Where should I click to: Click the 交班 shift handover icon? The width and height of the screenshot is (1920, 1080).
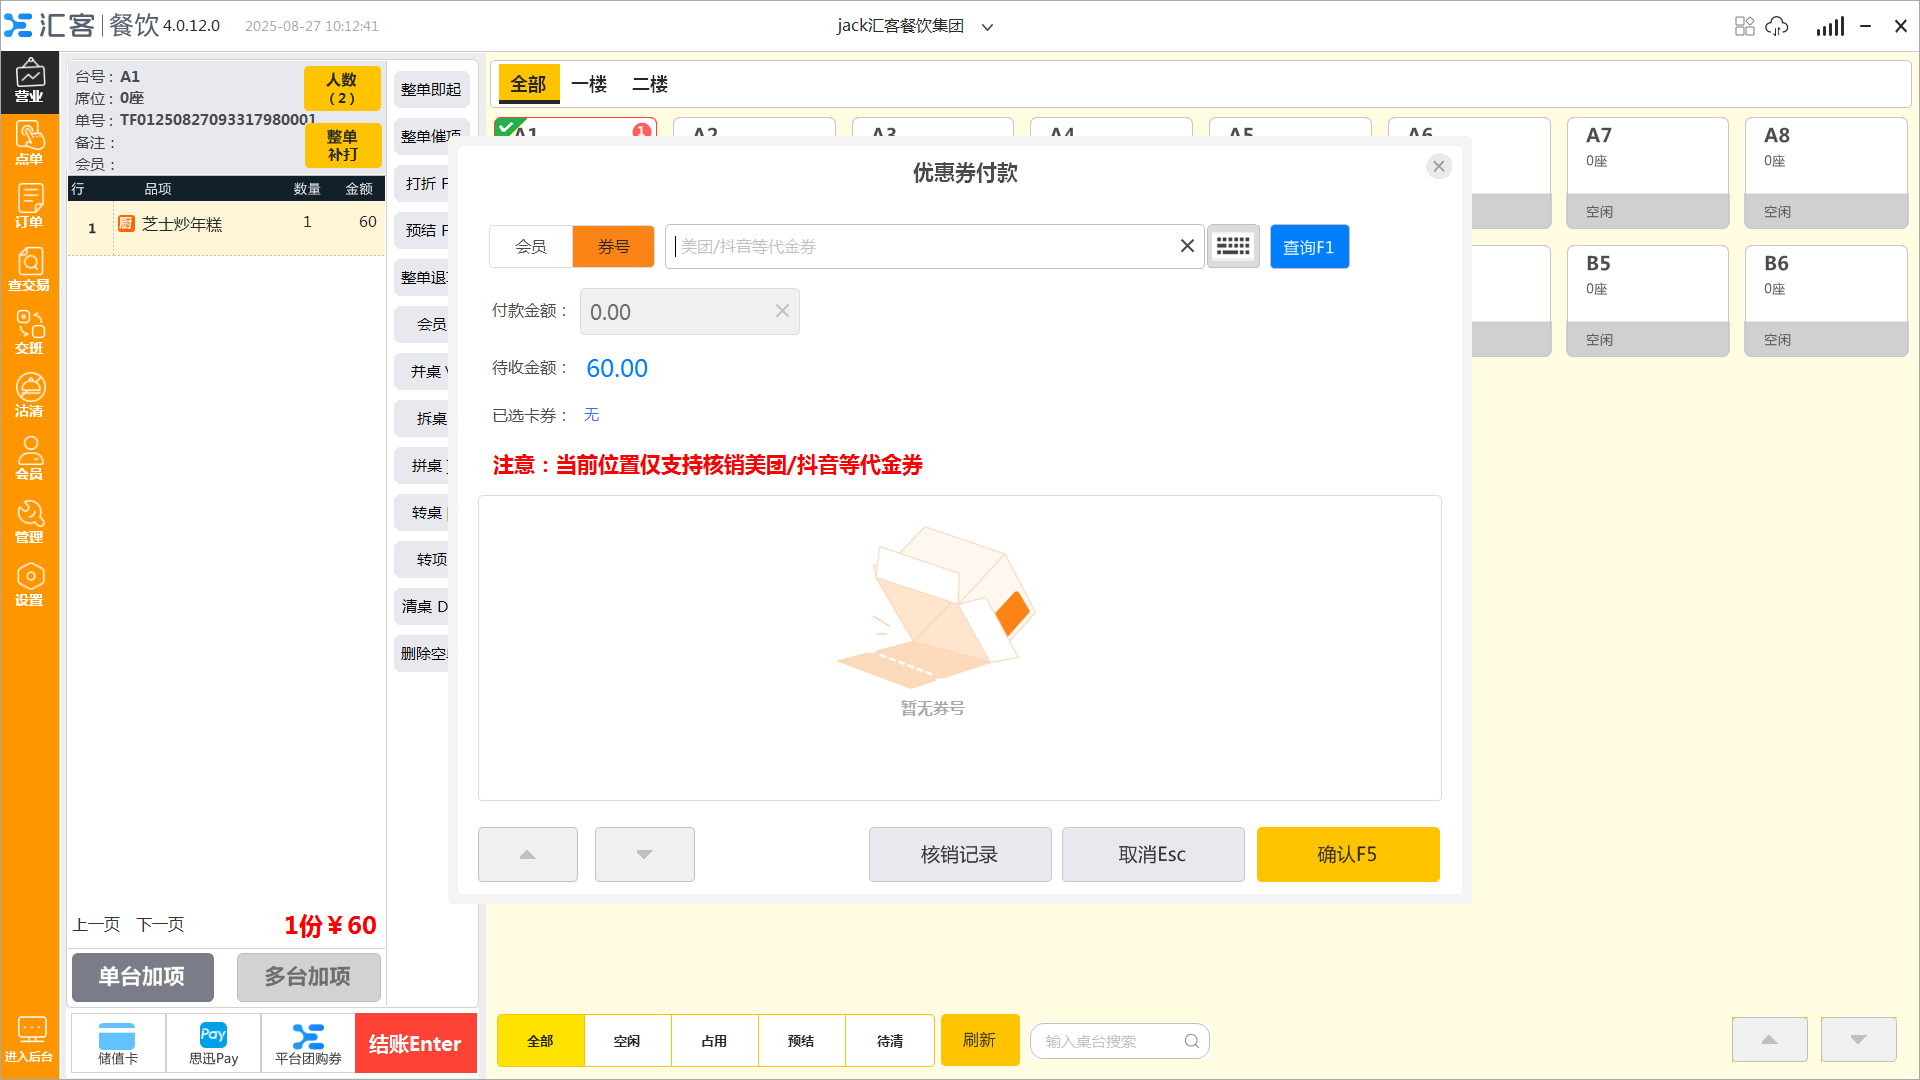point(30,332)
